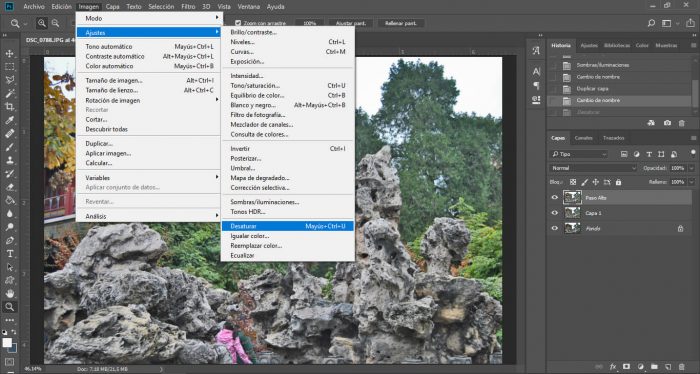Viewport: 700px width, 374px height.
Task: Switch to the Trazados tab
Action: (x=613, y=138)
